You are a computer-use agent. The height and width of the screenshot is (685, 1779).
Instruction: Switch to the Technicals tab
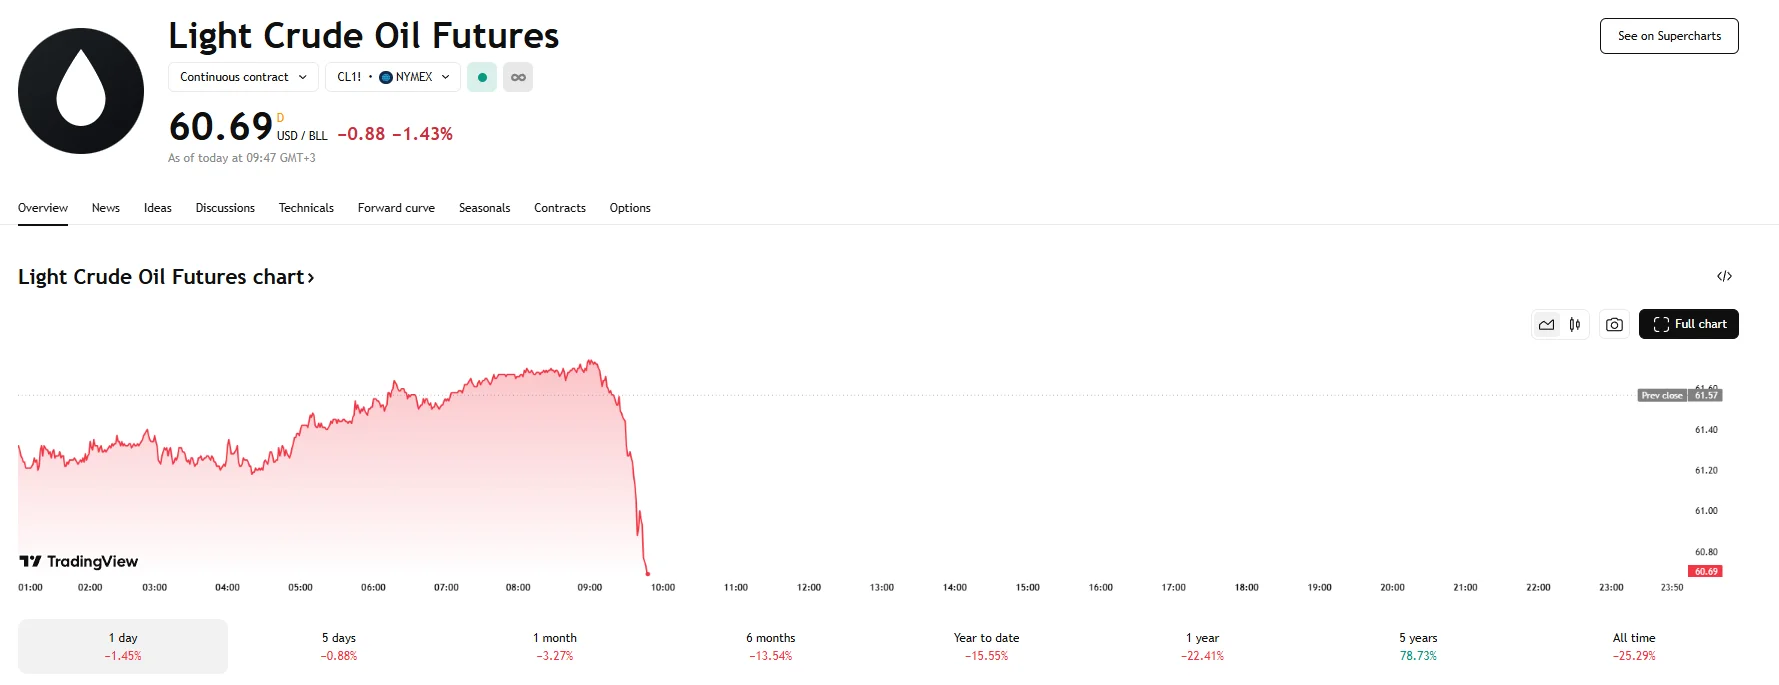[306, 208]
